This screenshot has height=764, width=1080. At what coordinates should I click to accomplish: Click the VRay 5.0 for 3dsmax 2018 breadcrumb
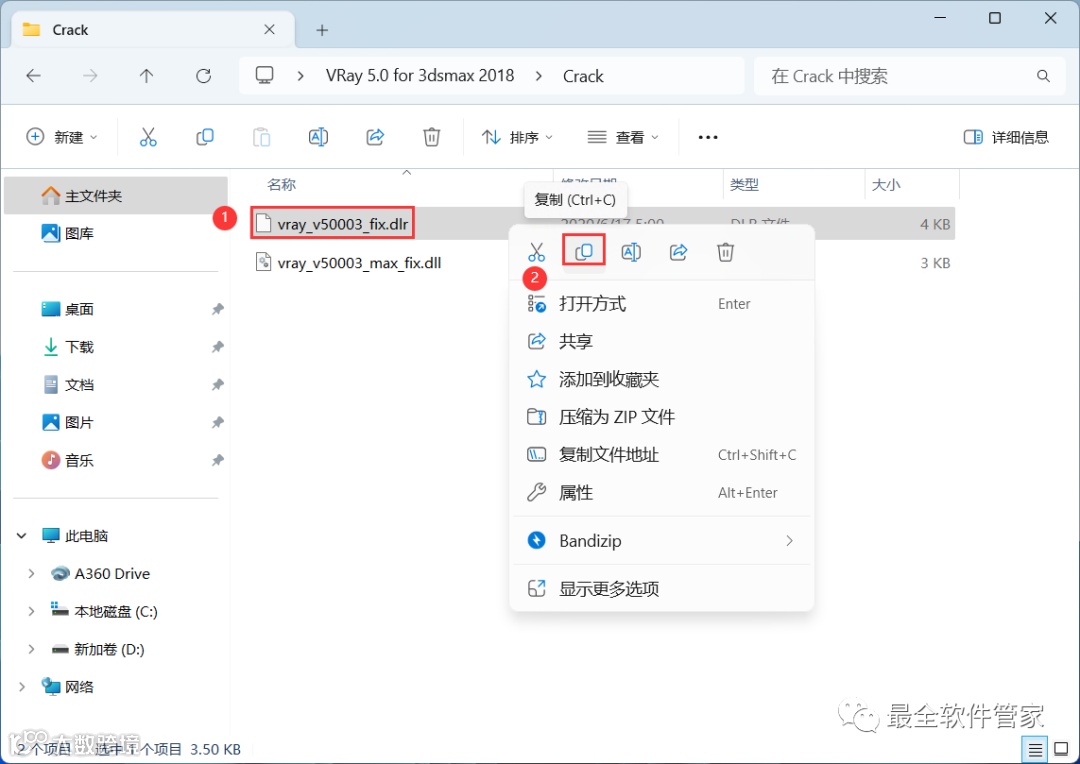tap(420, 76)
